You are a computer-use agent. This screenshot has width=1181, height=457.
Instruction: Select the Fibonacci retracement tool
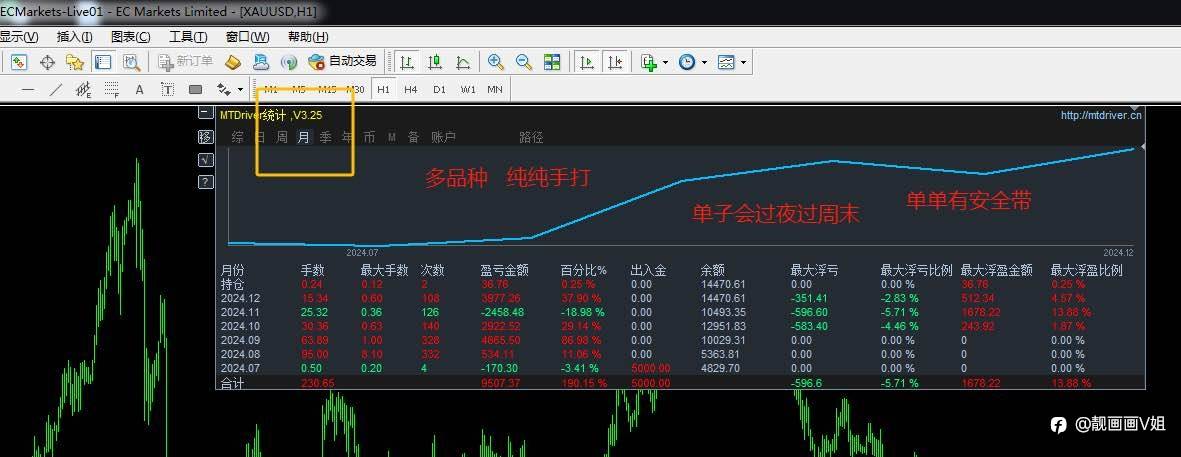pyautogui.click(x=111, y=90)
